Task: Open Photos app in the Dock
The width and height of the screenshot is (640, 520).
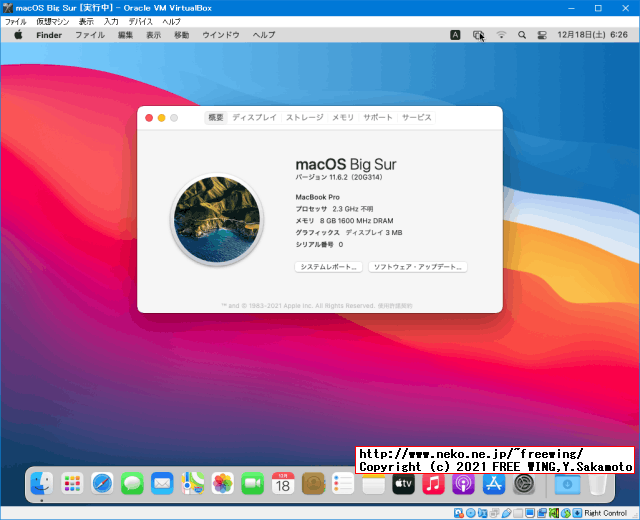Action: tap(223, 484)
